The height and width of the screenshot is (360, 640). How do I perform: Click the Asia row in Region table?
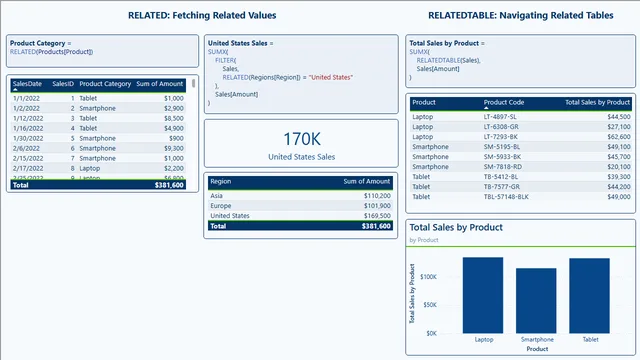coord(300,196)
